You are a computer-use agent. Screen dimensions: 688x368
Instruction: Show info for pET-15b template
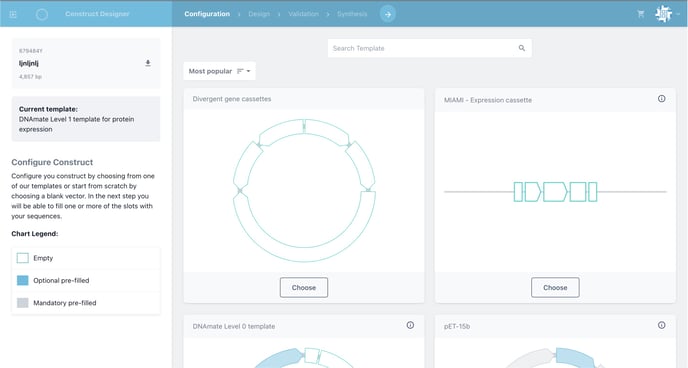[x=661, y=325]
